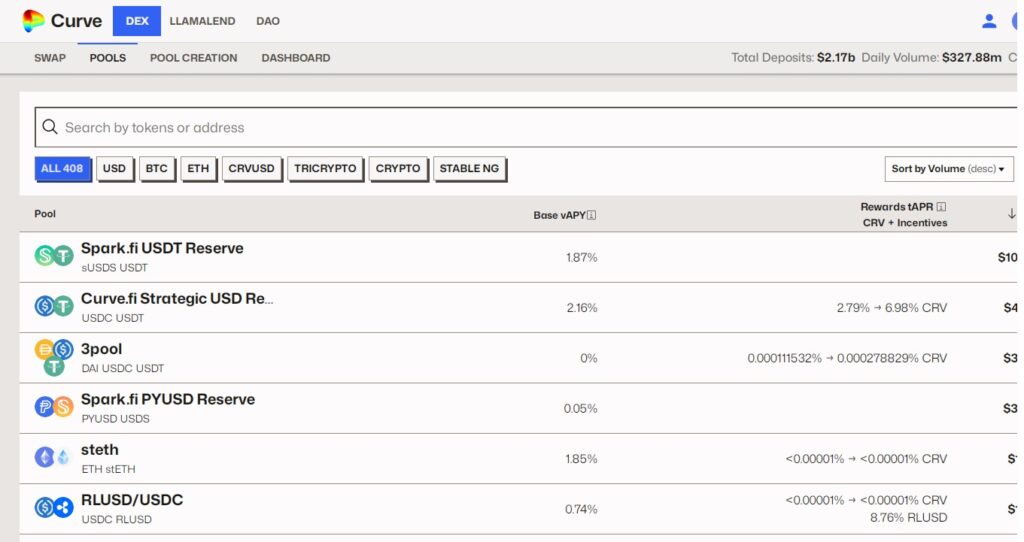Select the ALL 408 filter
1024x542 pixels.
(x=62, y=169)
